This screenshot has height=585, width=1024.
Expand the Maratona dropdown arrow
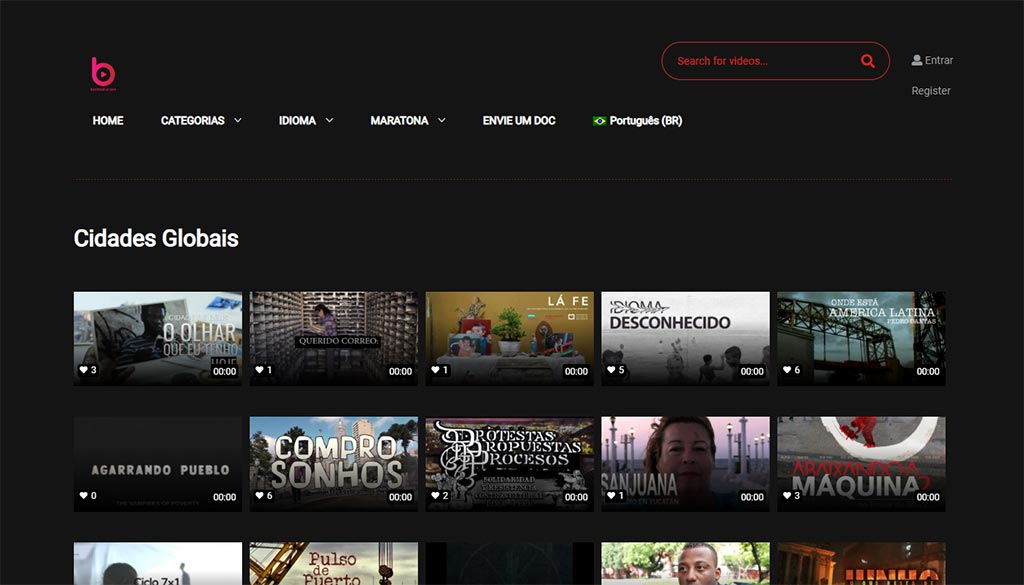[x=441, y=120]
